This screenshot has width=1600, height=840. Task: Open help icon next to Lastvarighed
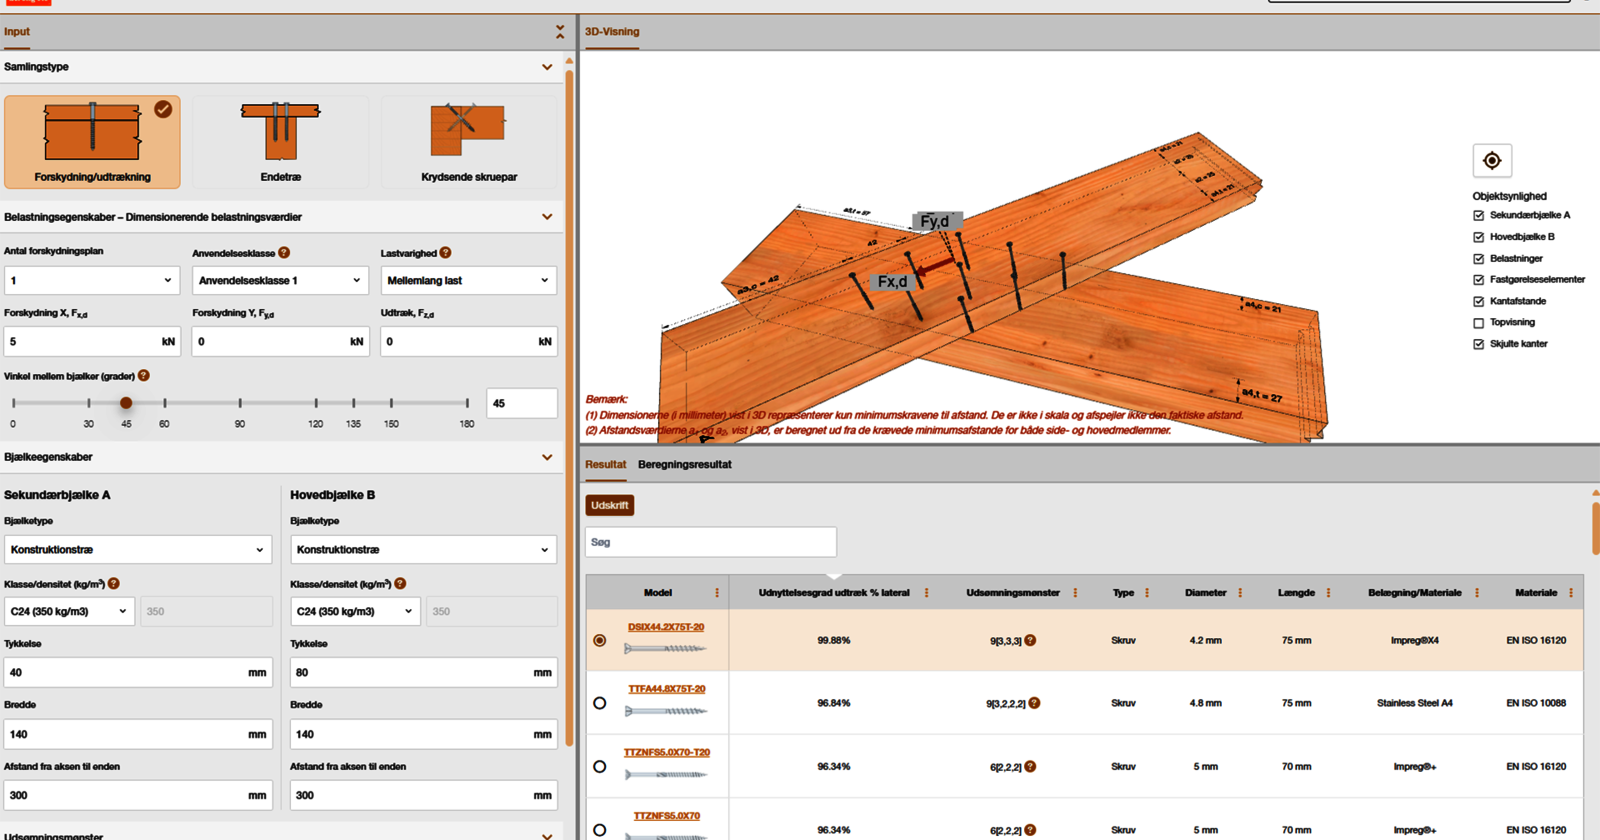click(x=445, y=253)
